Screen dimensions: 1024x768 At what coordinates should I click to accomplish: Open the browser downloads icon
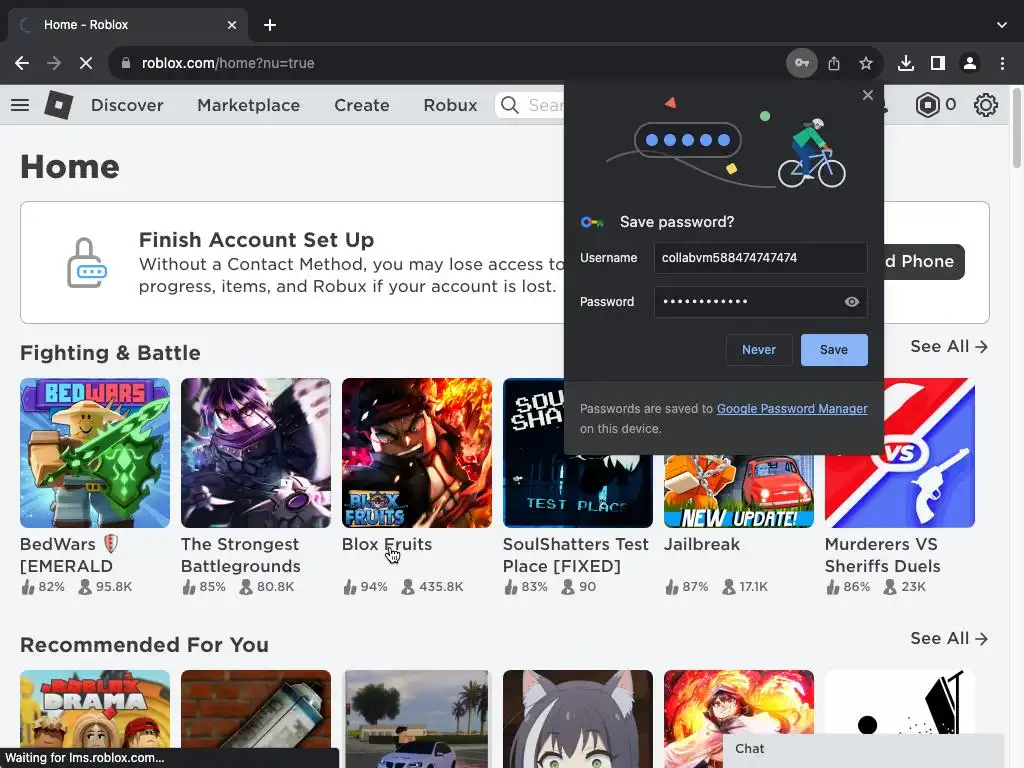(906, 63)
